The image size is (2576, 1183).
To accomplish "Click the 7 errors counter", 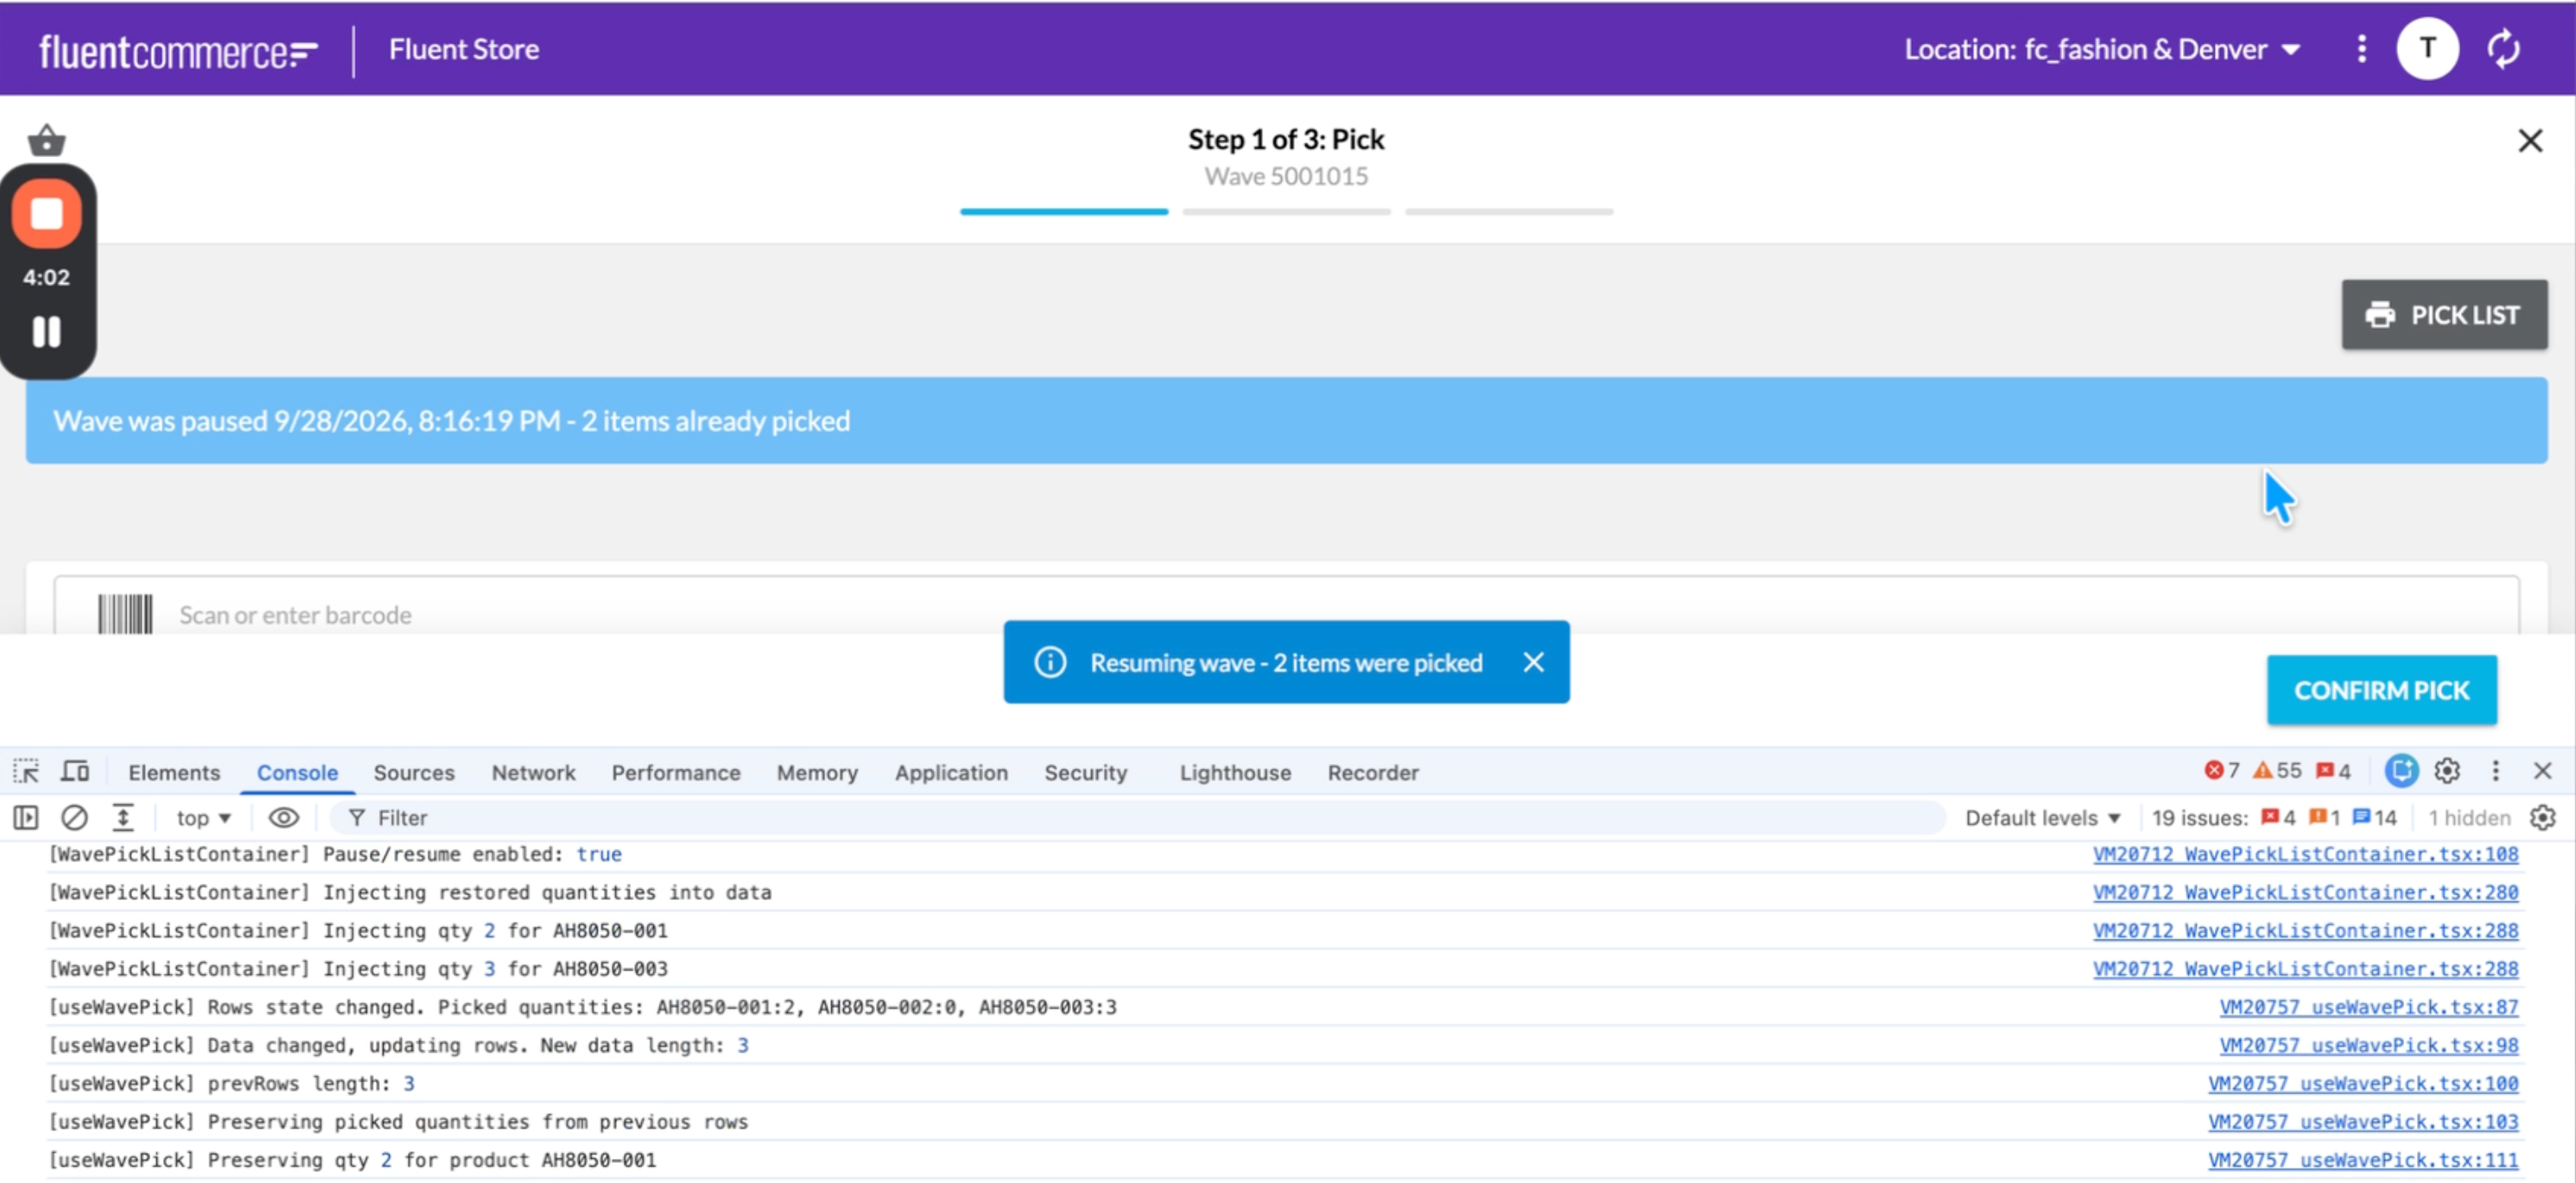I will [2221, 771].
